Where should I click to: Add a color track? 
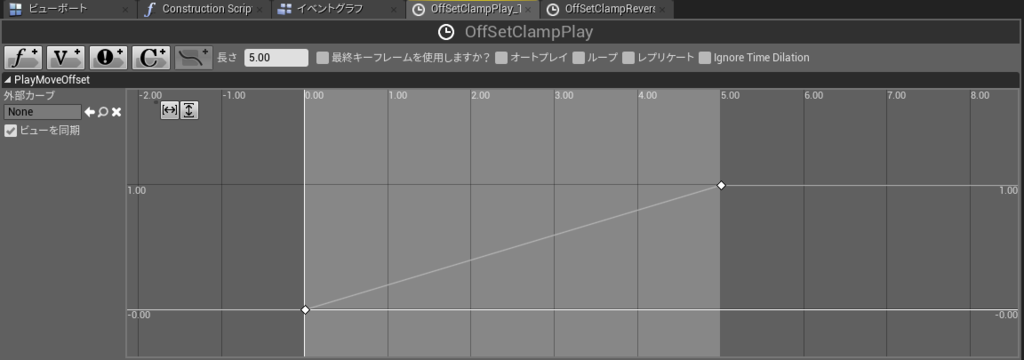click(x=150, y=57)
